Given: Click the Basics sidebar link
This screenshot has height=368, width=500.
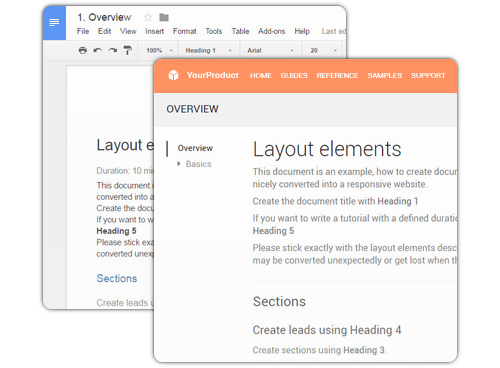Looking at the screenshot, I should click(x=198, y=164).
